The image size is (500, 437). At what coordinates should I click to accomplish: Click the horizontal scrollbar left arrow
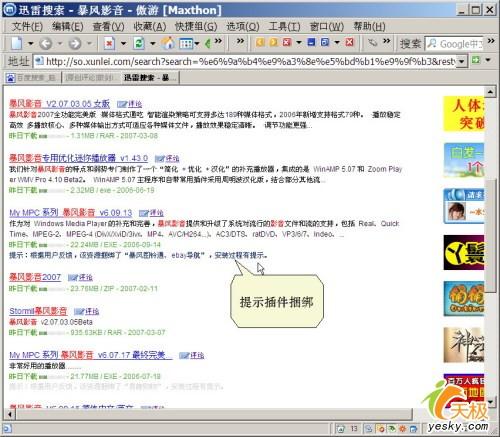click(10, 414)
